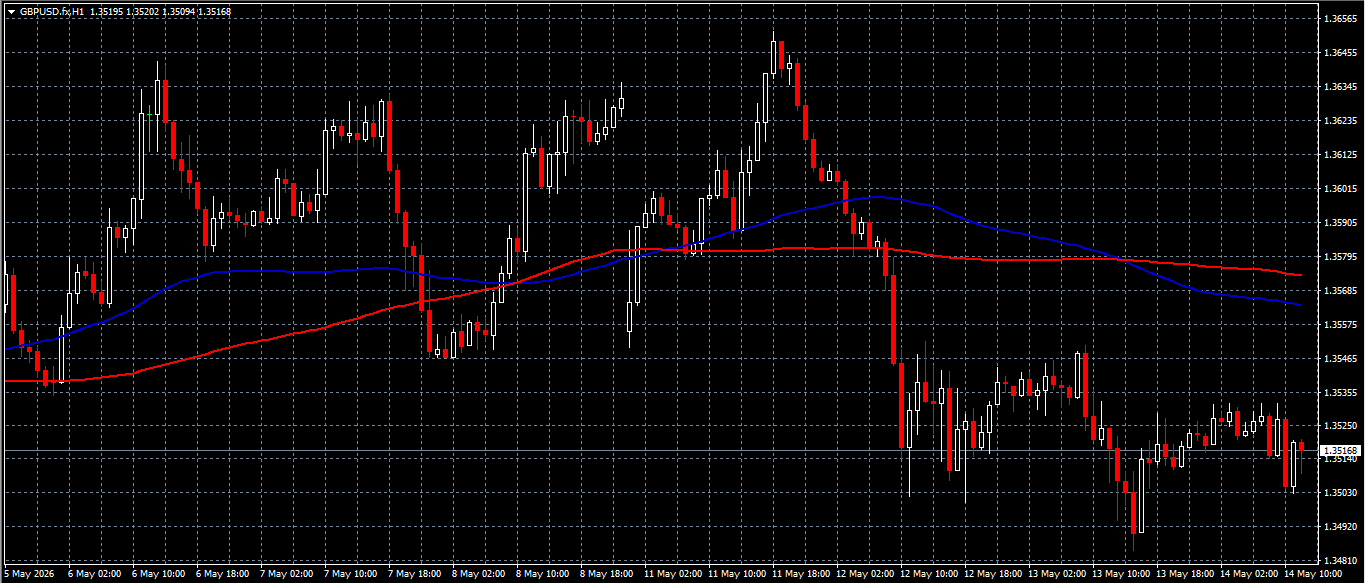Click the GBPUSD.fx,H1 symbol label

[51, 11]
